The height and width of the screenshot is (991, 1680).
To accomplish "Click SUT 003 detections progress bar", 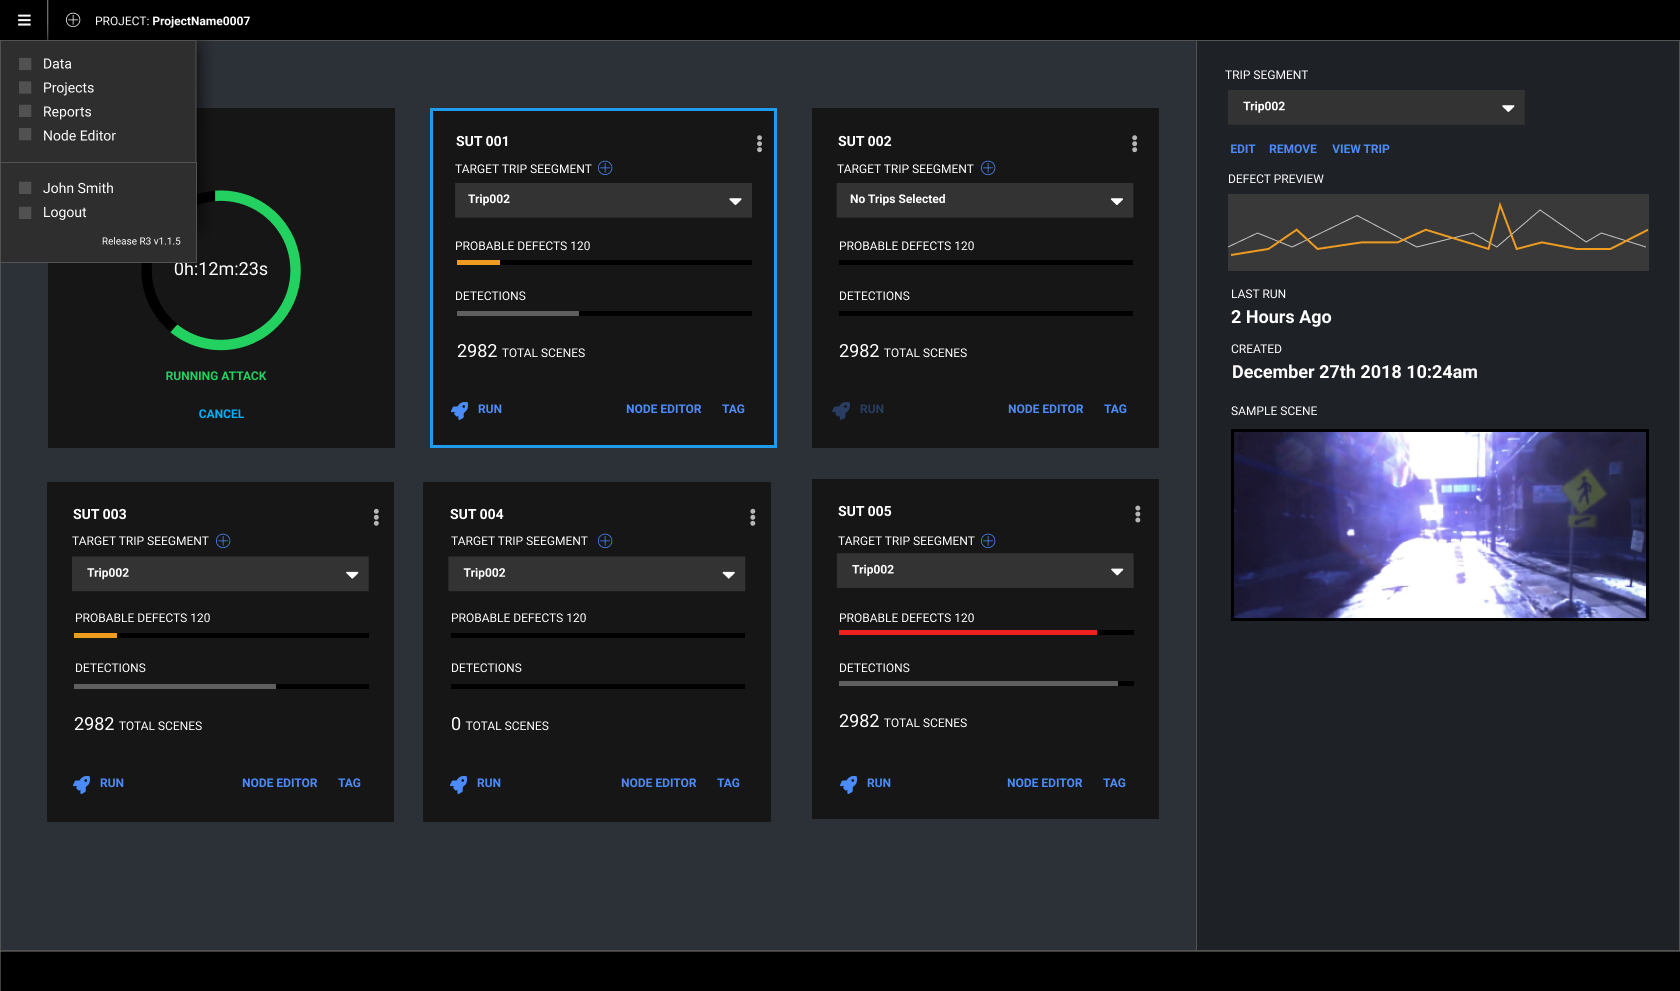I will [x=221, y=686].
